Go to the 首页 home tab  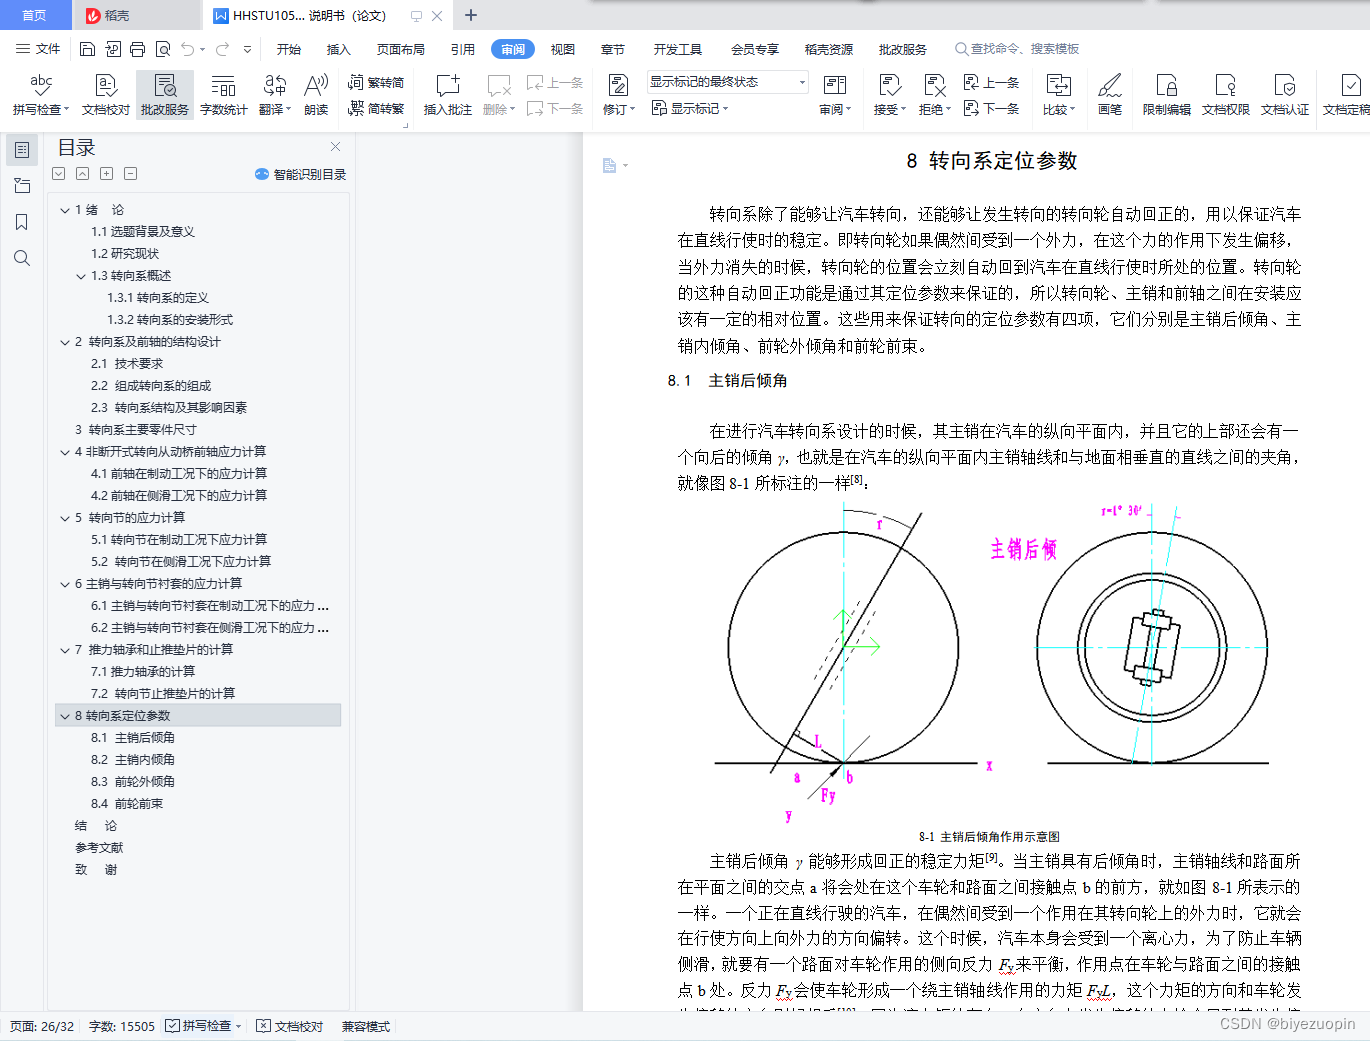(x=35, y=15)
